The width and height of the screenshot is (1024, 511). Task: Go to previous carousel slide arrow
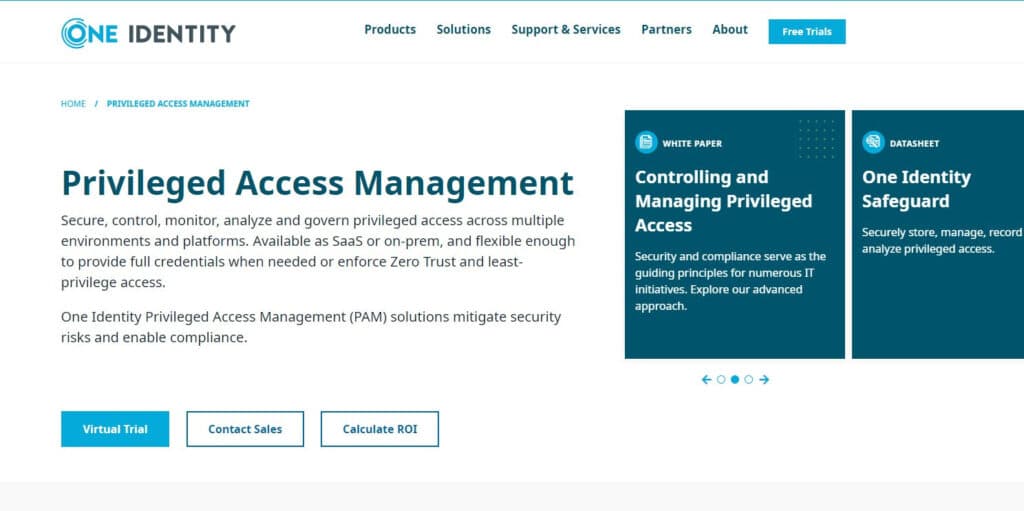click(706, 380)
